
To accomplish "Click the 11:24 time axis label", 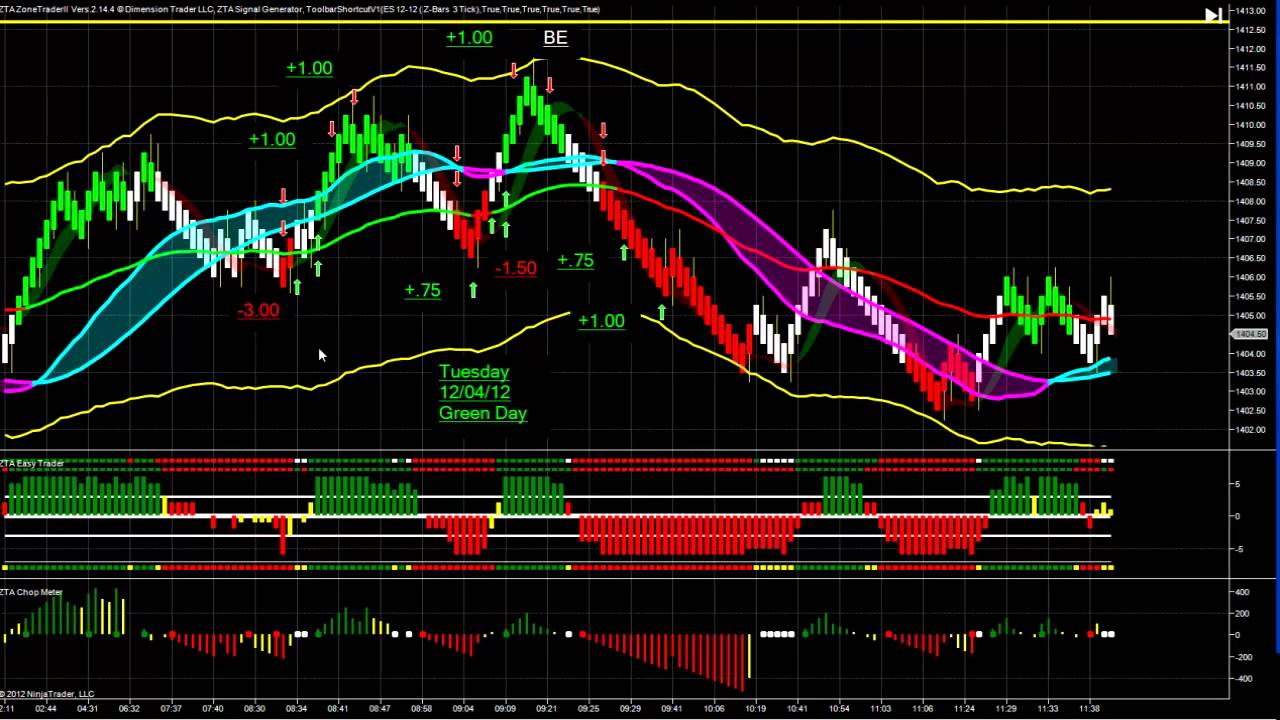I will [x=964, y=708].
